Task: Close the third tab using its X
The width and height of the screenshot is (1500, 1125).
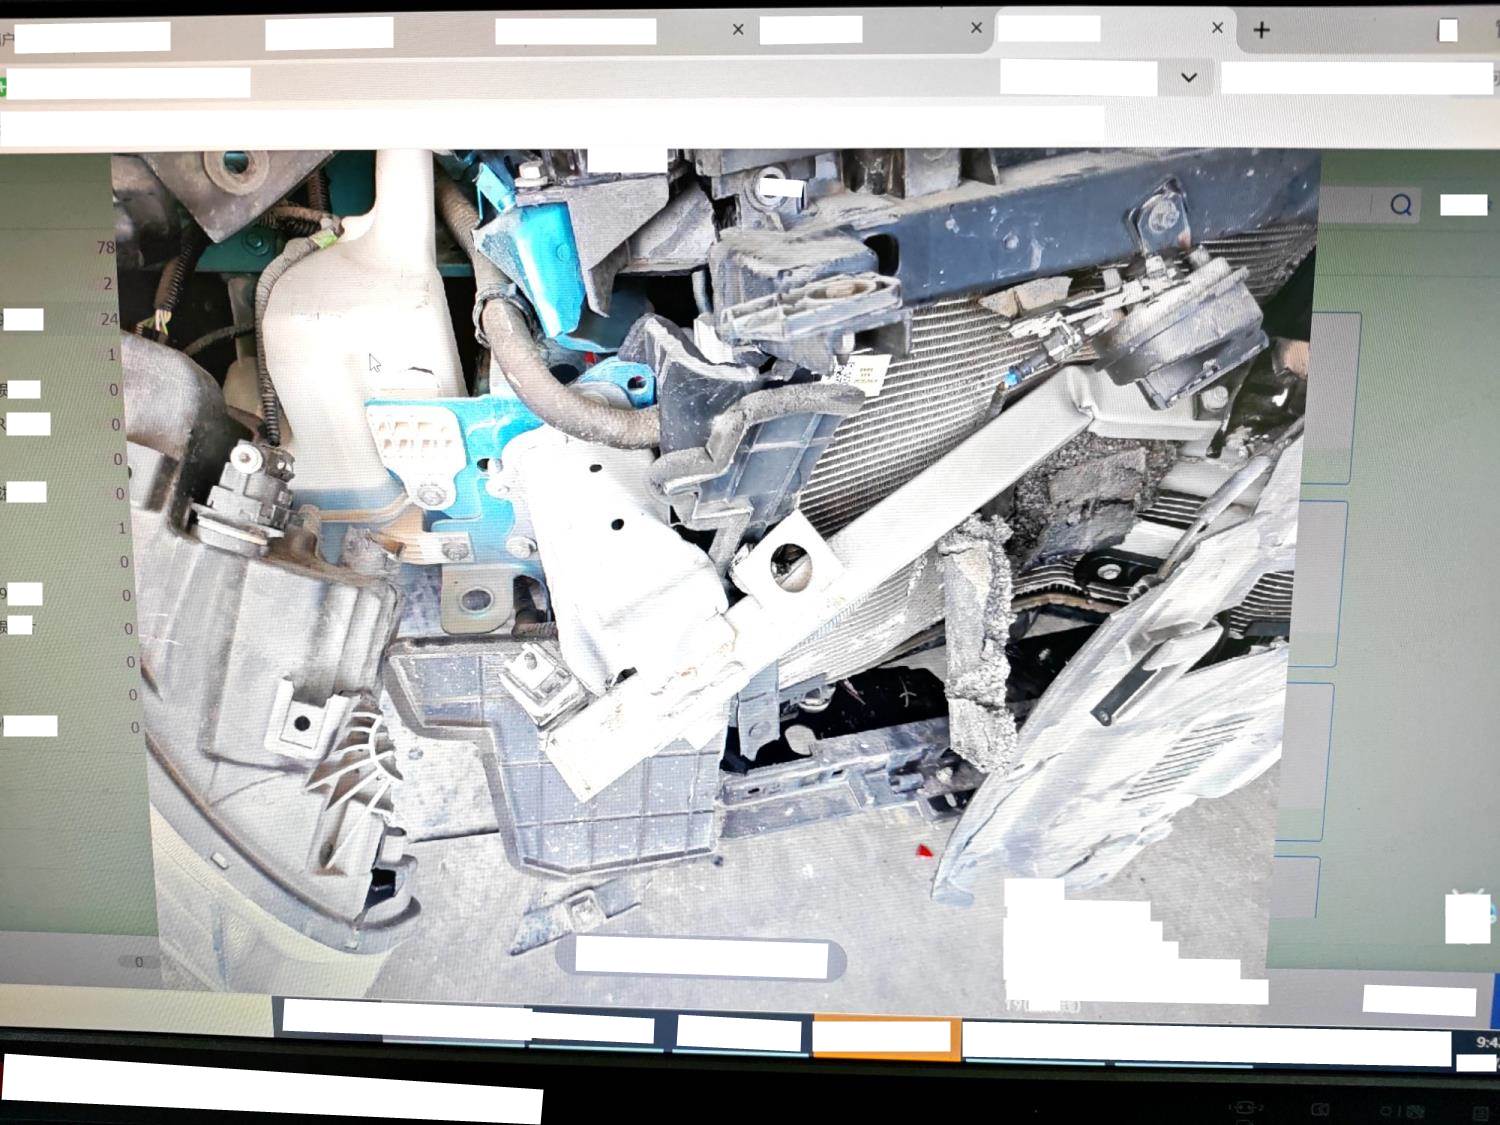Action: (x=738, y=30)
